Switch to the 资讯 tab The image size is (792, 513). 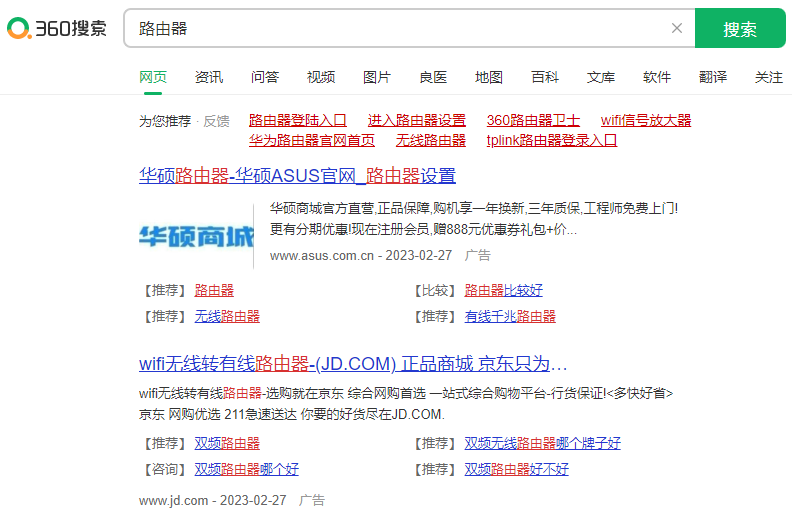pyautogui.click(x=209, y=77)
